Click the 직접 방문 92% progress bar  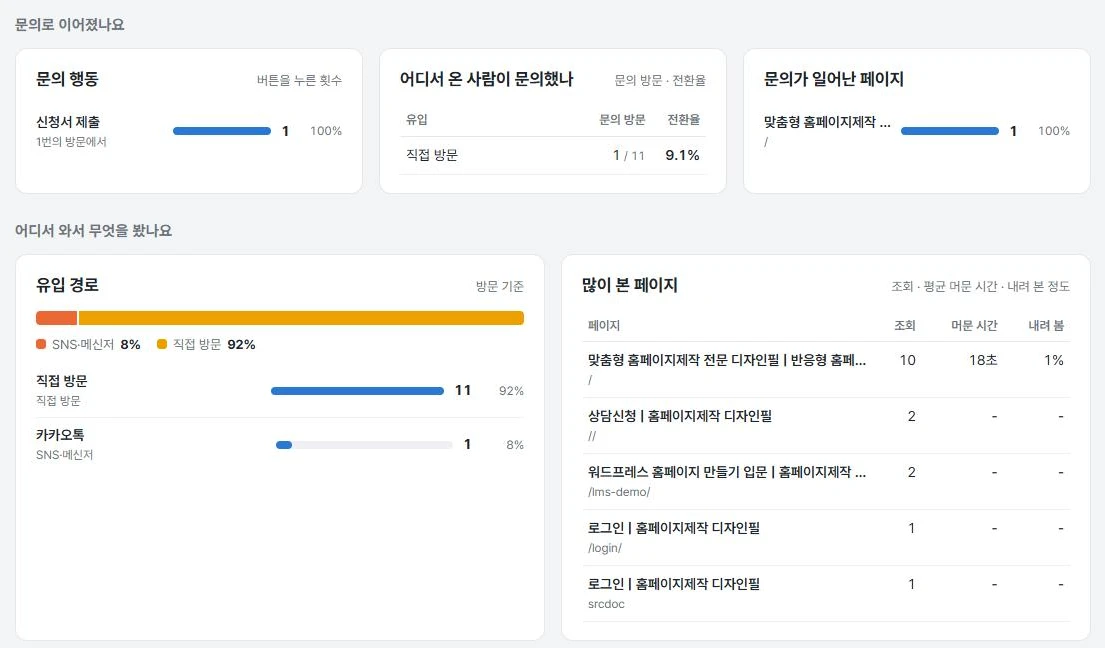pos(357,391)
